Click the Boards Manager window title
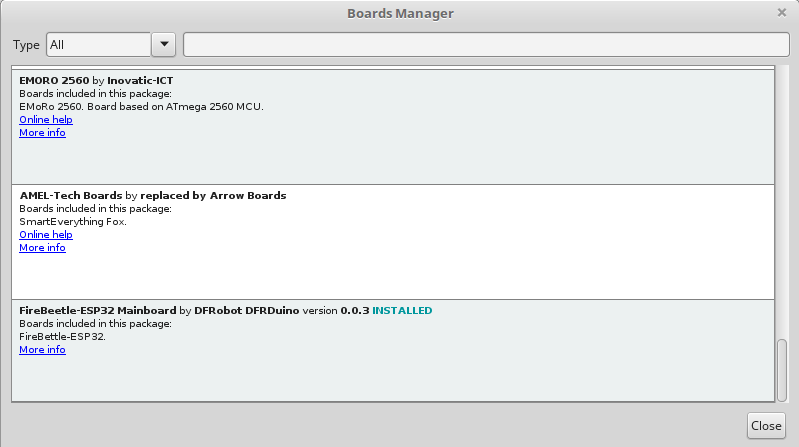Image resolution: width=799 pixels, height=447 pixels. (x=401, y=13)
